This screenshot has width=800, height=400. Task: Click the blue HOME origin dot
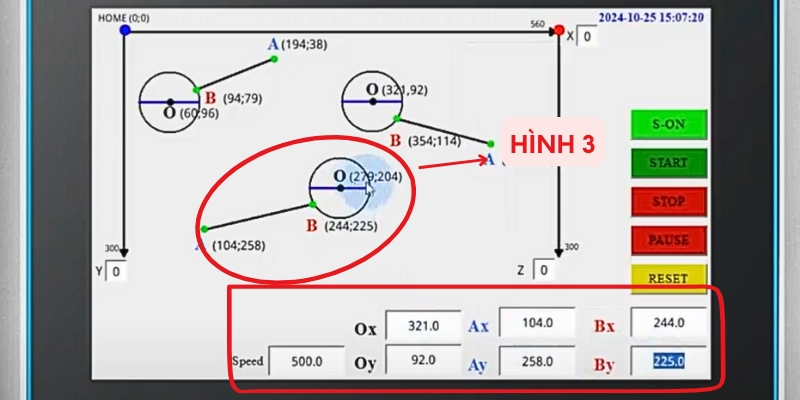point(125,31)
